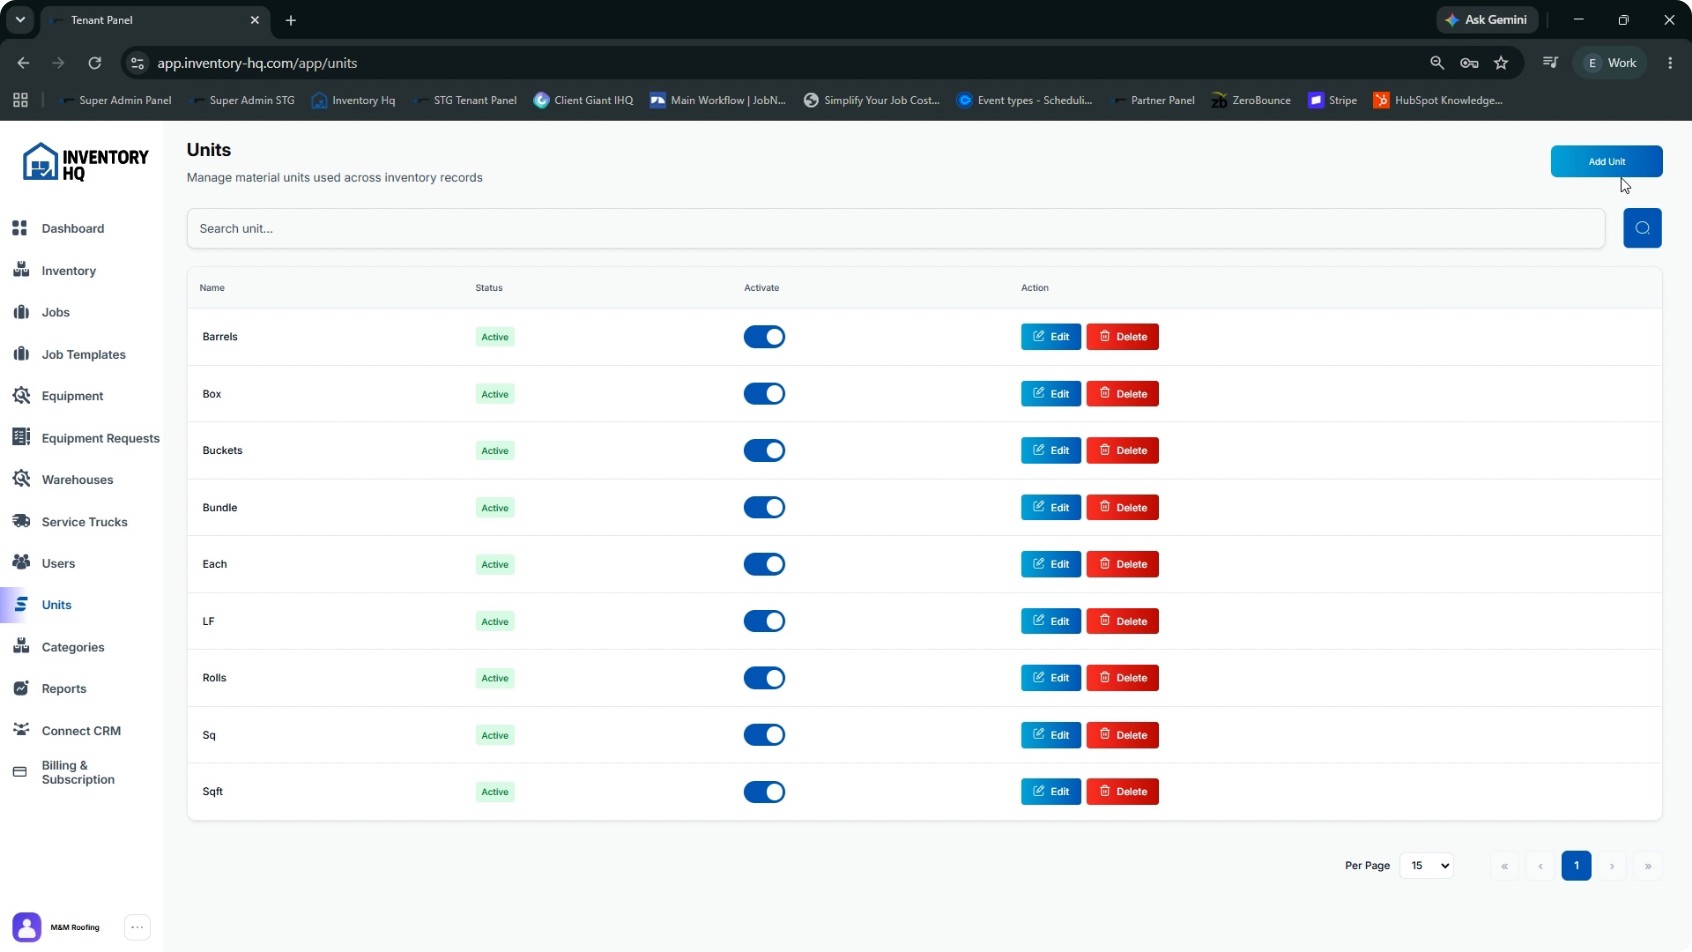Image resolution: width=1692 pixels, height=952 pixels.
Task: Open the Dashboard sidebar icon
Action: pyautogui.click(x=19, y=228)
